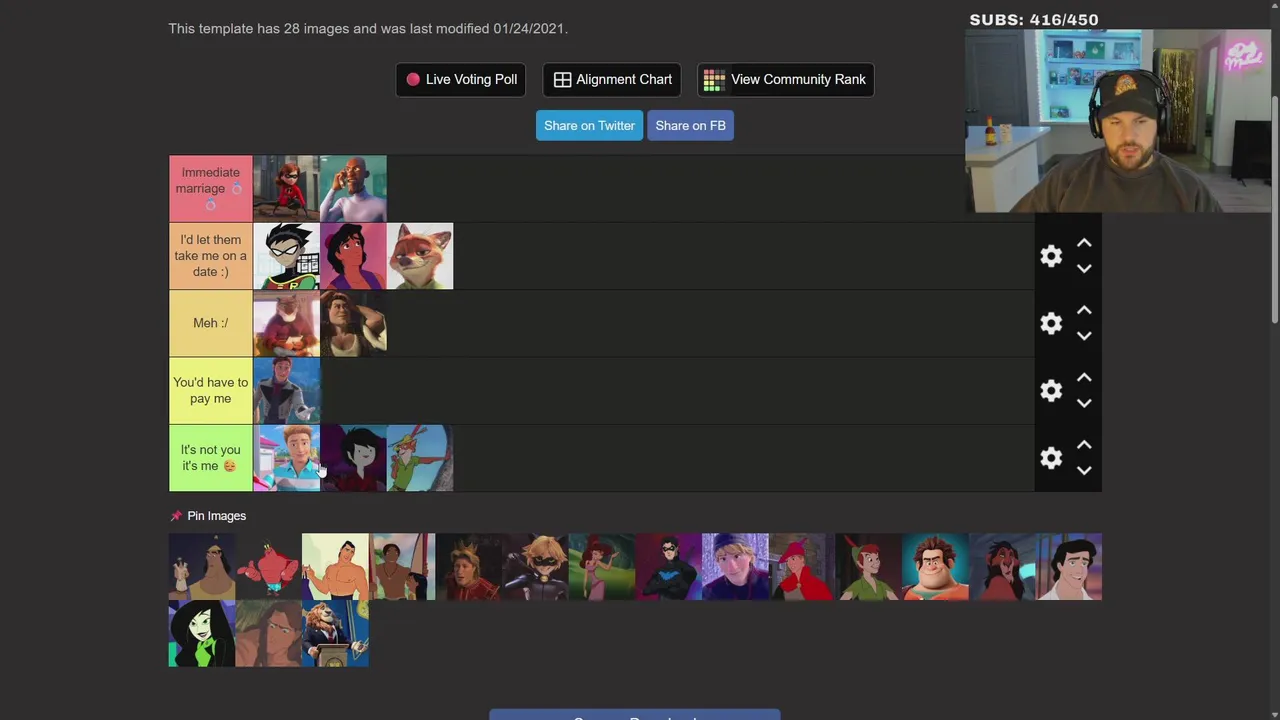Pick Hans image in pay-me tier
The width and height of the screenshot is (1280, 720).
tap(286, 390)
